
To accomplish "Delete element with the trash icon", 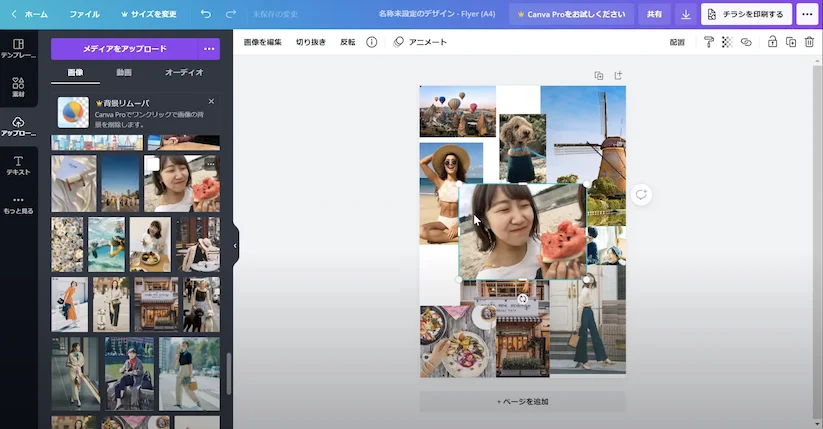I will click(x=809, y=42).
